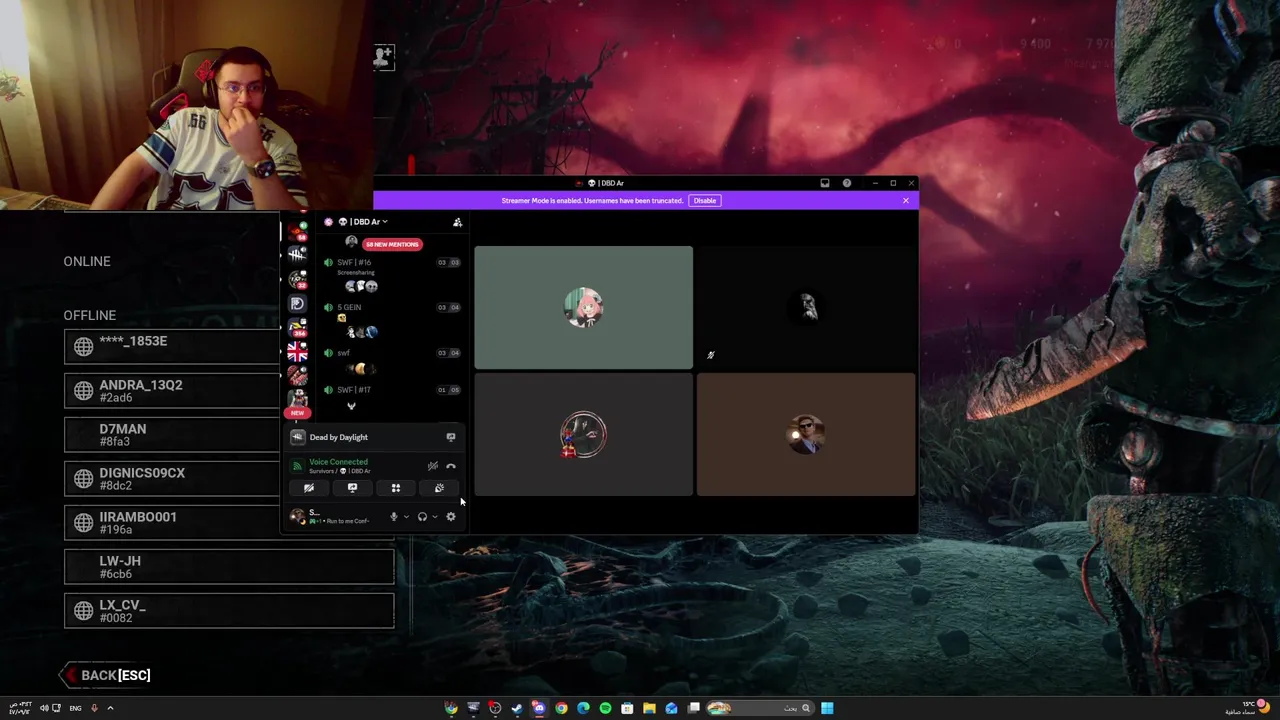Toggle noise suppression in voice panel
Screen dimensions: 1280x720
click(x=433, y=466)
